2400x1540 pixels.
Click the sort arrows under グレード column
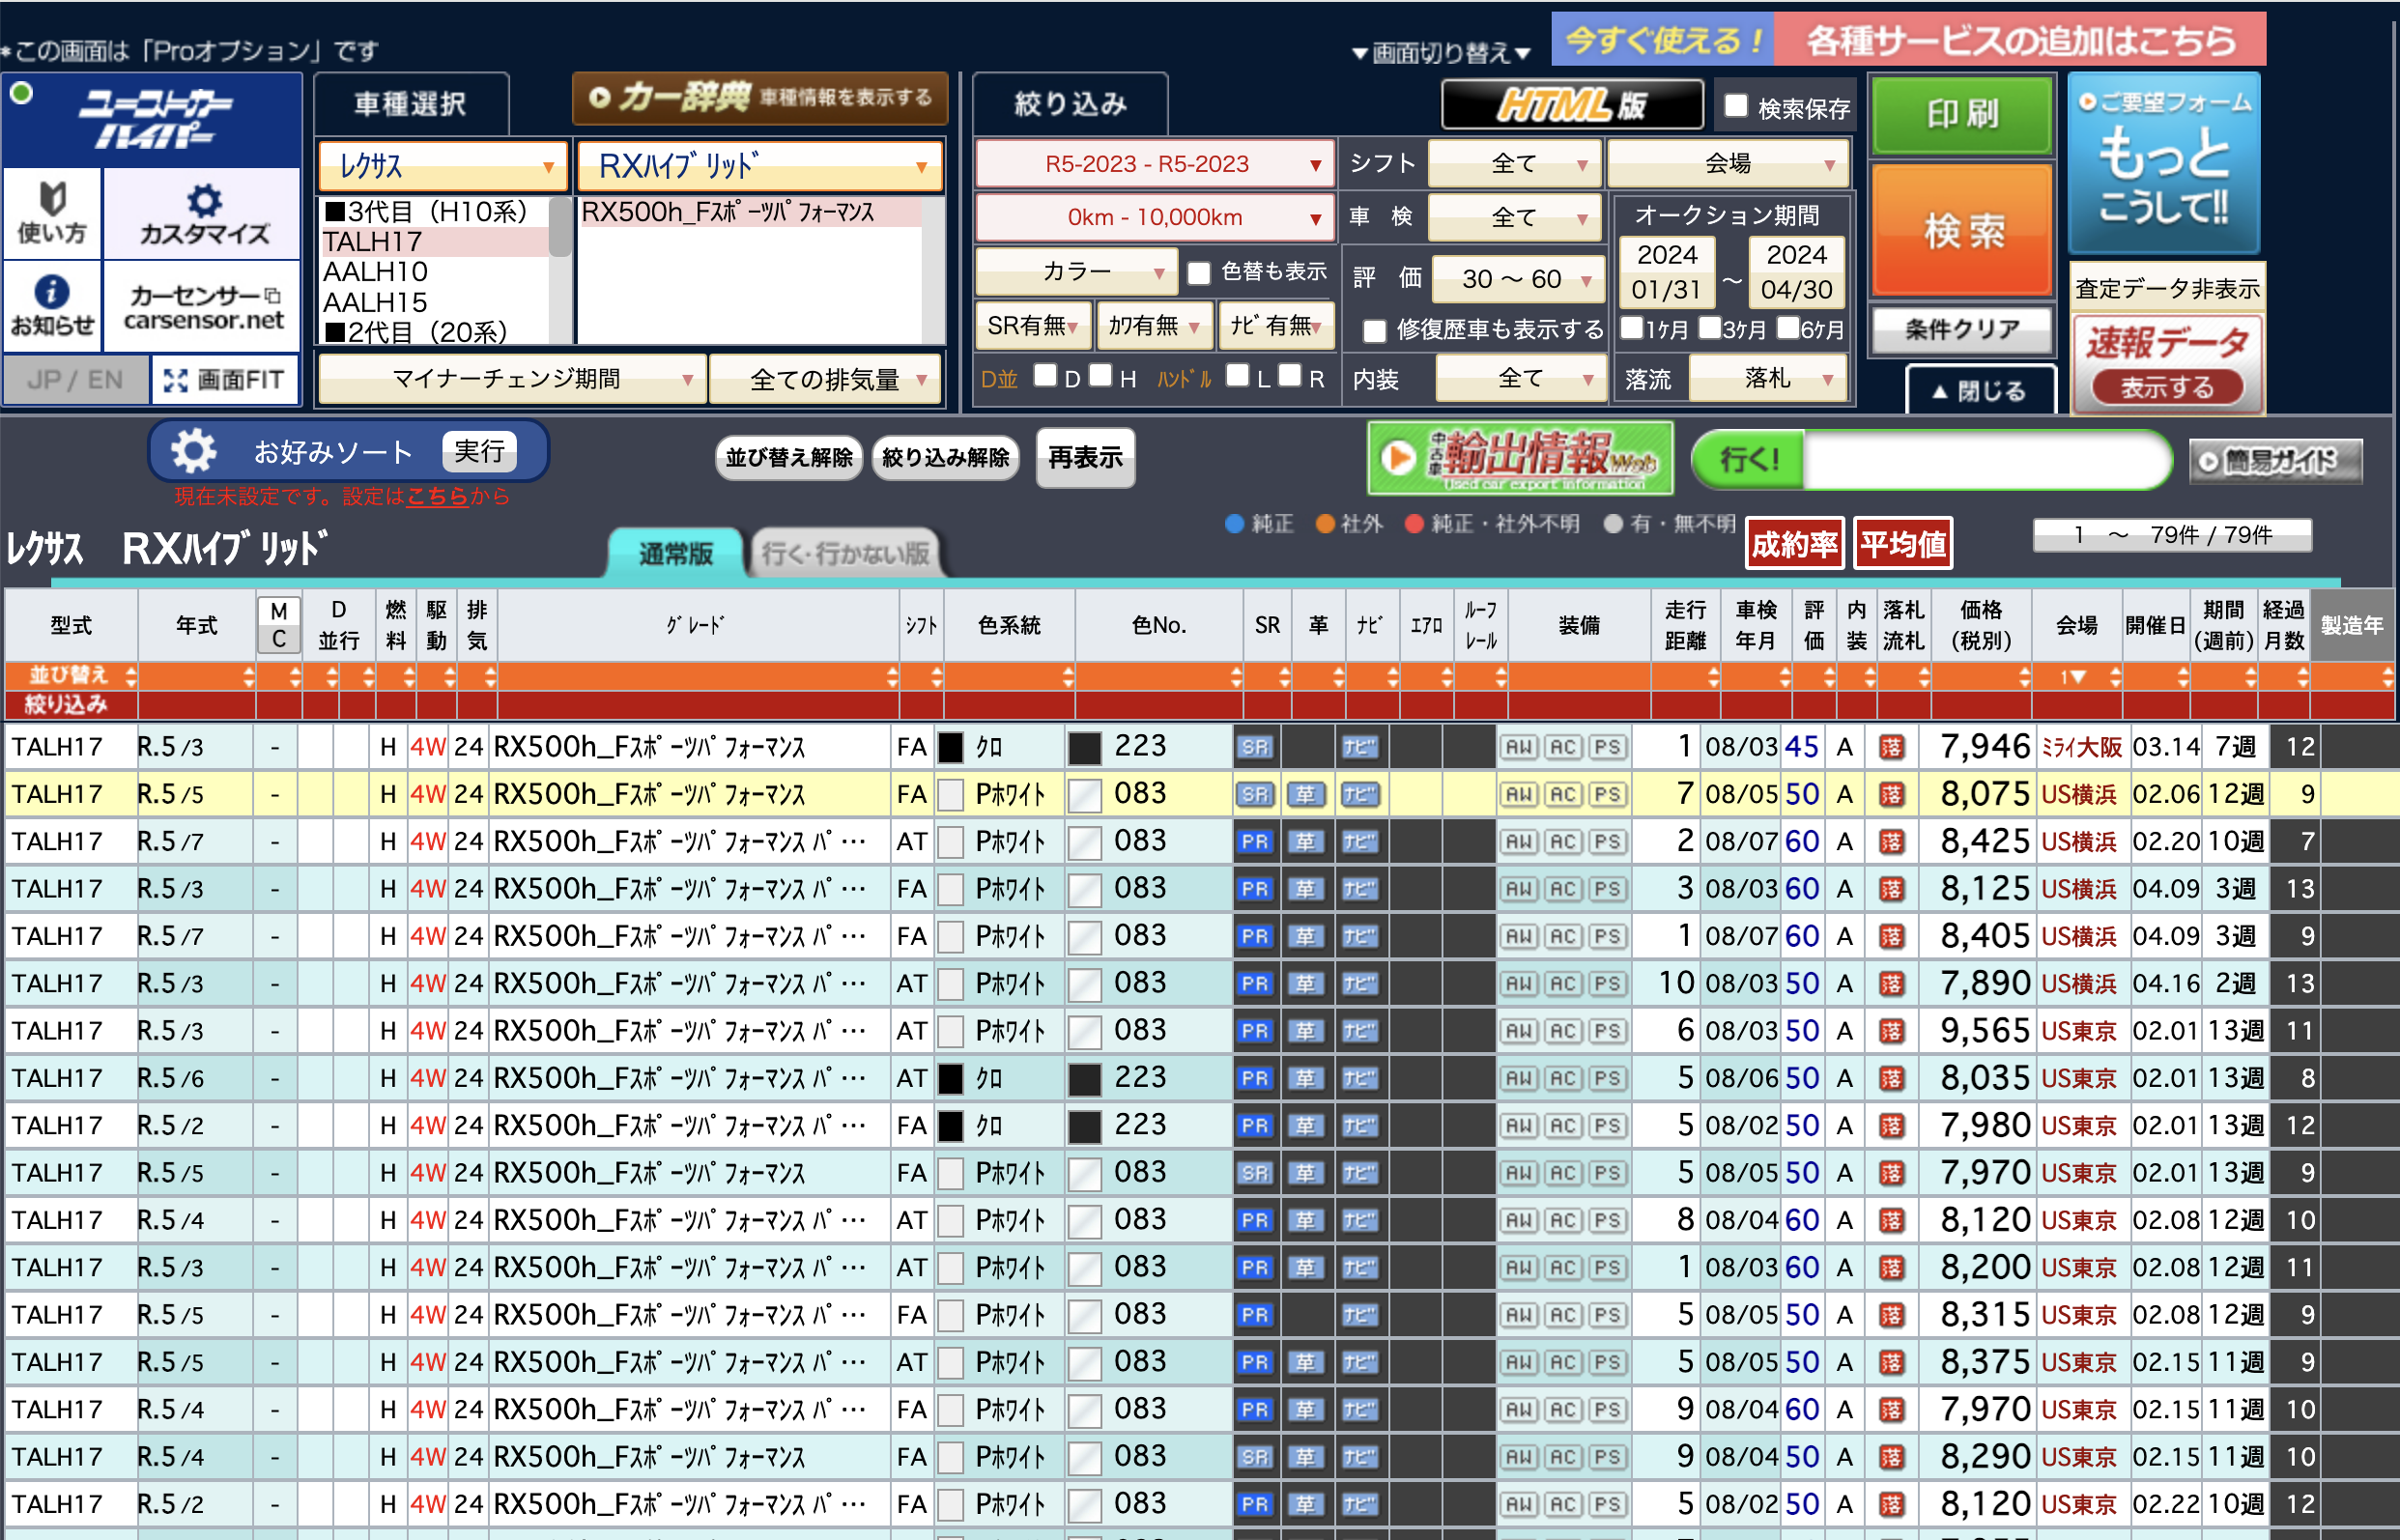click(892, 677)
